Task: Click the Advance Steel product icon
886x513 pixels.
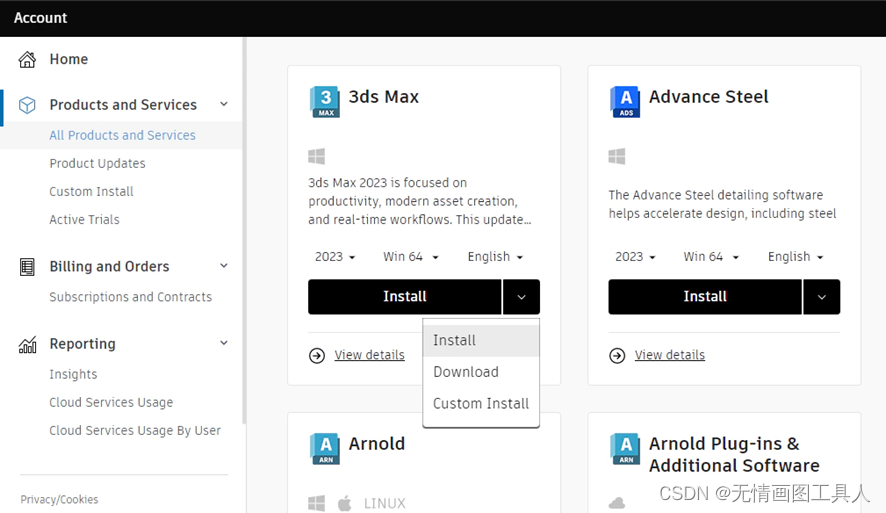Action: tap(624, 101)
